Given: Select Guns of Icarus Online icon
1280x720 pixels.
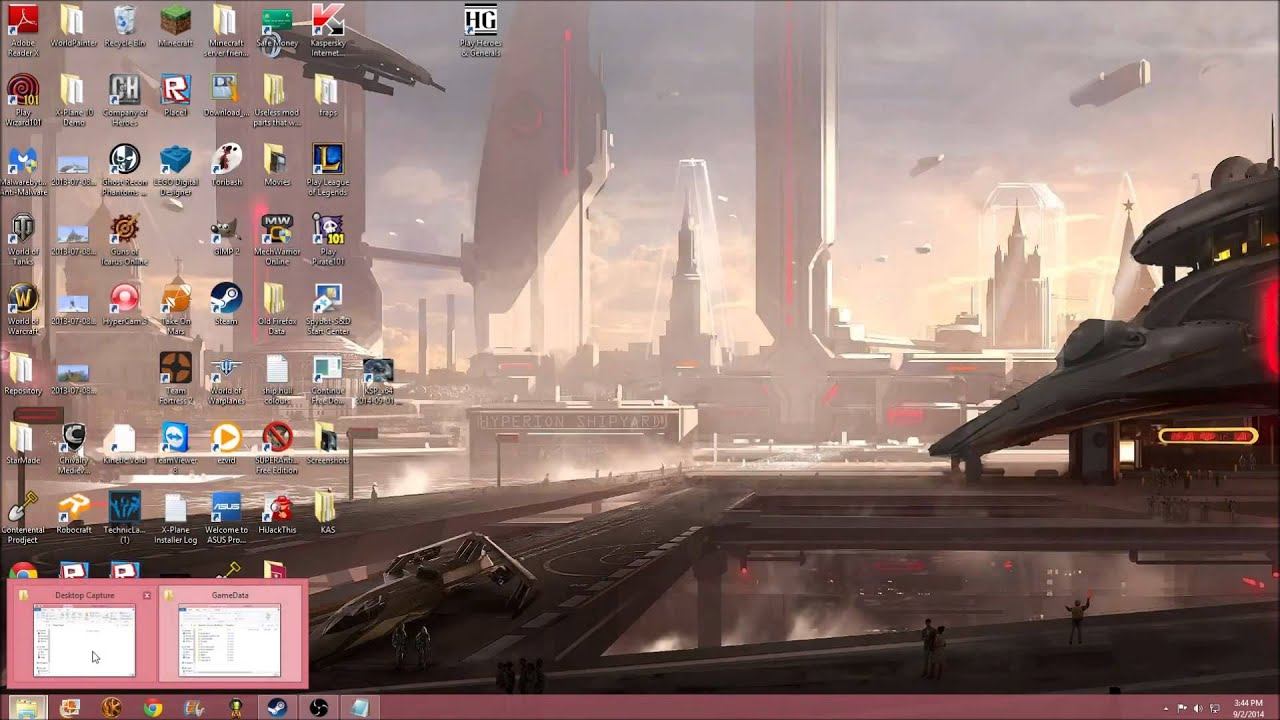Looking at the screenshot, I should click(x=125, y=240).
